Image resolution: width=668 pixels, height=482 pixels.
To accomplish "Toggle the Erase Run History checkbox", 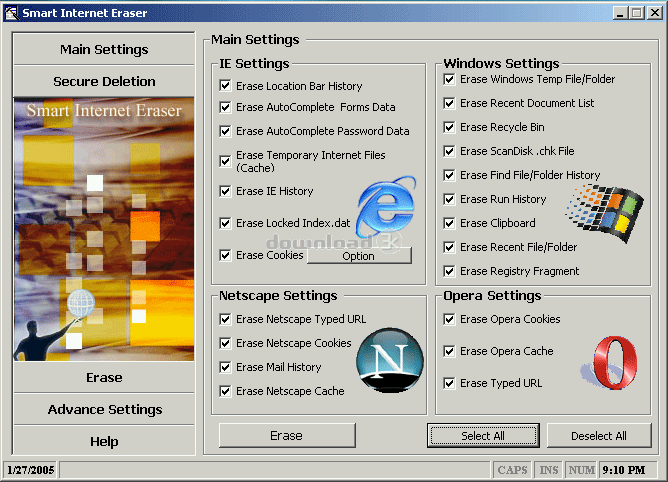I will tap(449, 199).
